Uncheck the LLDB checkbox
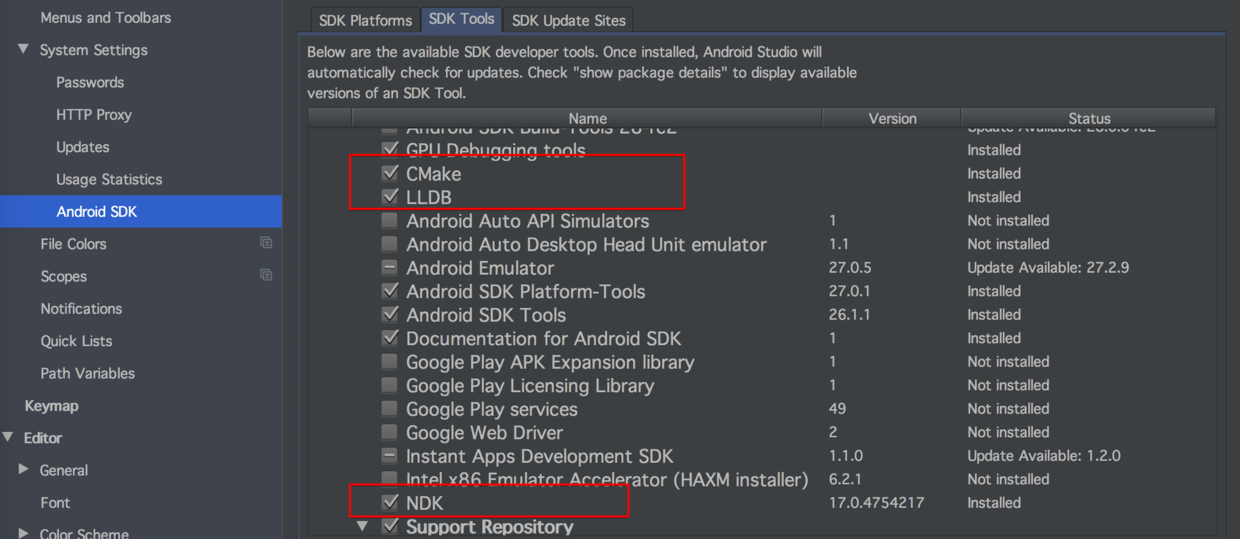 pyautogui.click(x=390, y=197)
